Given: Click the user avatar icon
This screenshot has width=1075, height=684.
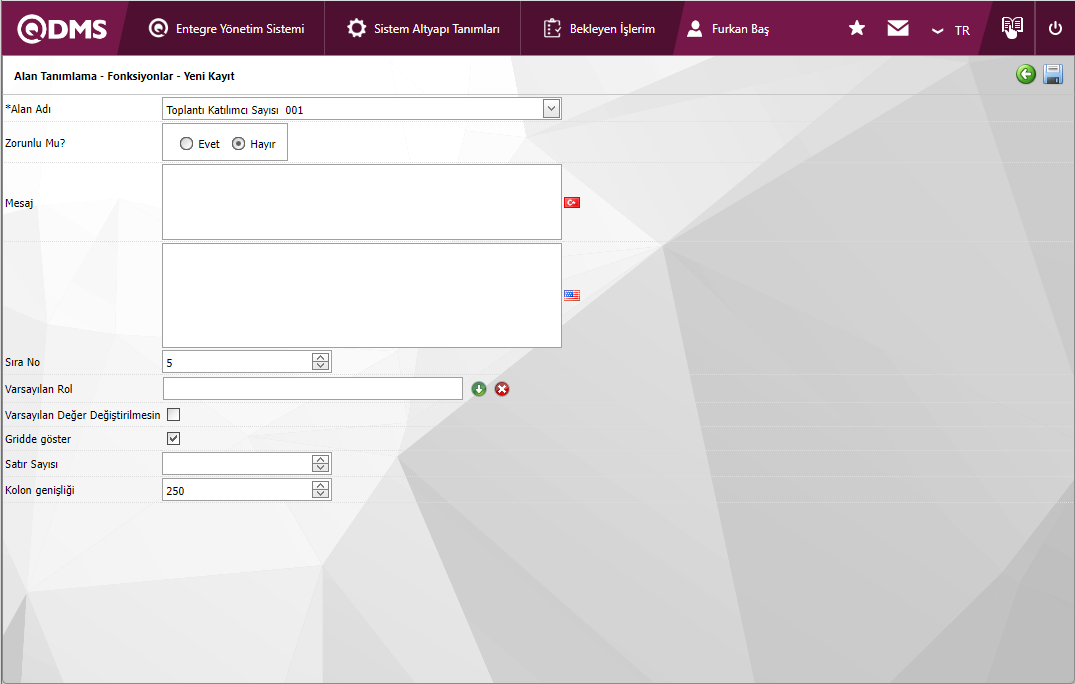Looking at the screenshot, I should pyautogui.click(x=694, y=28).
